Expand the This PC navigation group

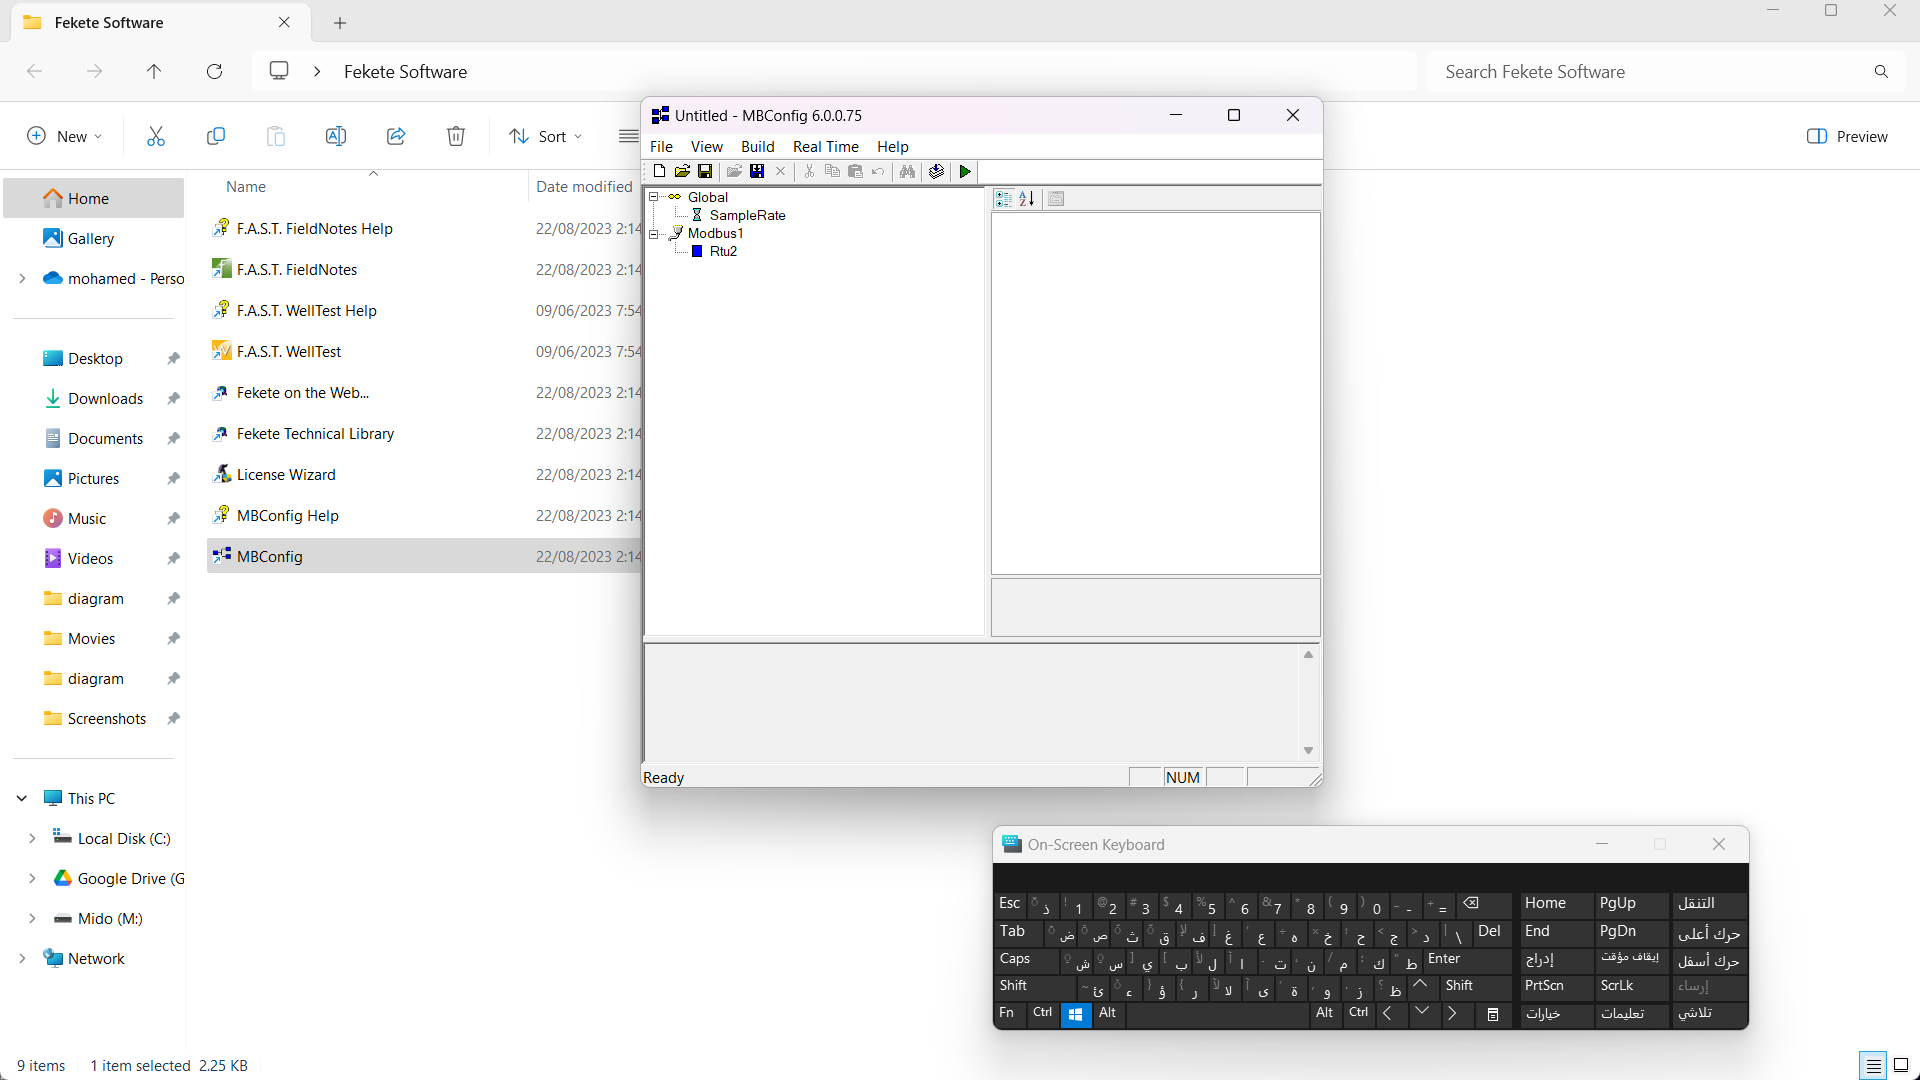pyautogui.click(x=22, y=798)
